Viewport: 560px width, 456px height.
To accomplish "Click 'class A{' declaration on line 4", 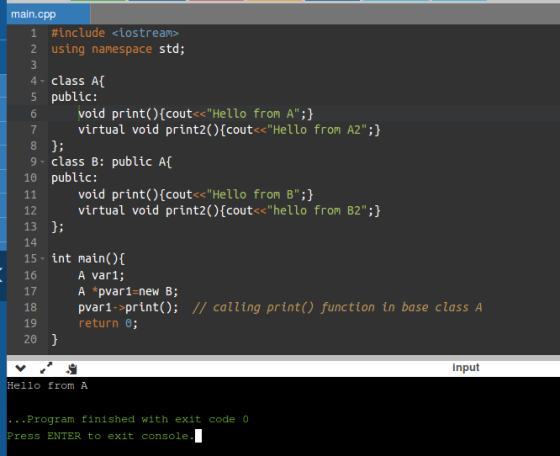I will point(78,81).
